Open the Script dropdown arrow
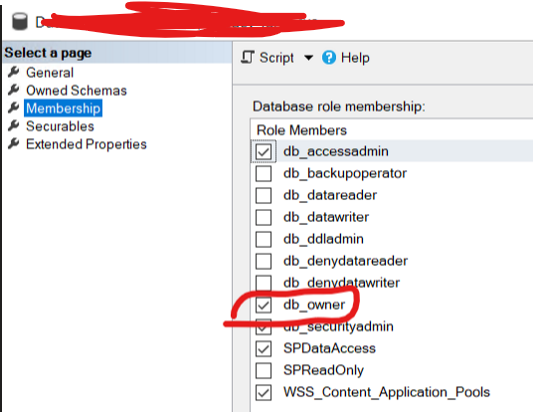This screenshot has height=412, width=533. pyautogui.click(x=308, y=58)
